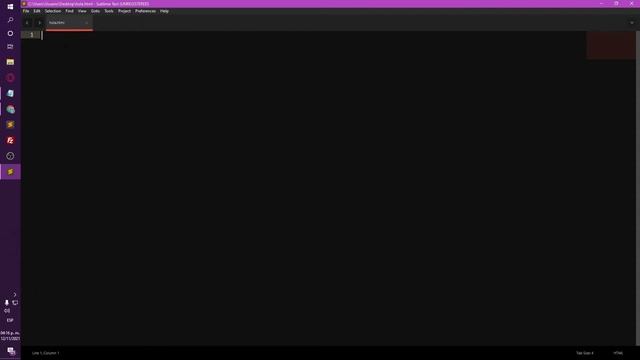Open the taskbar clock and date
Image resolution: width=640 pixels, height=360 pixels.
pos(10,336)
